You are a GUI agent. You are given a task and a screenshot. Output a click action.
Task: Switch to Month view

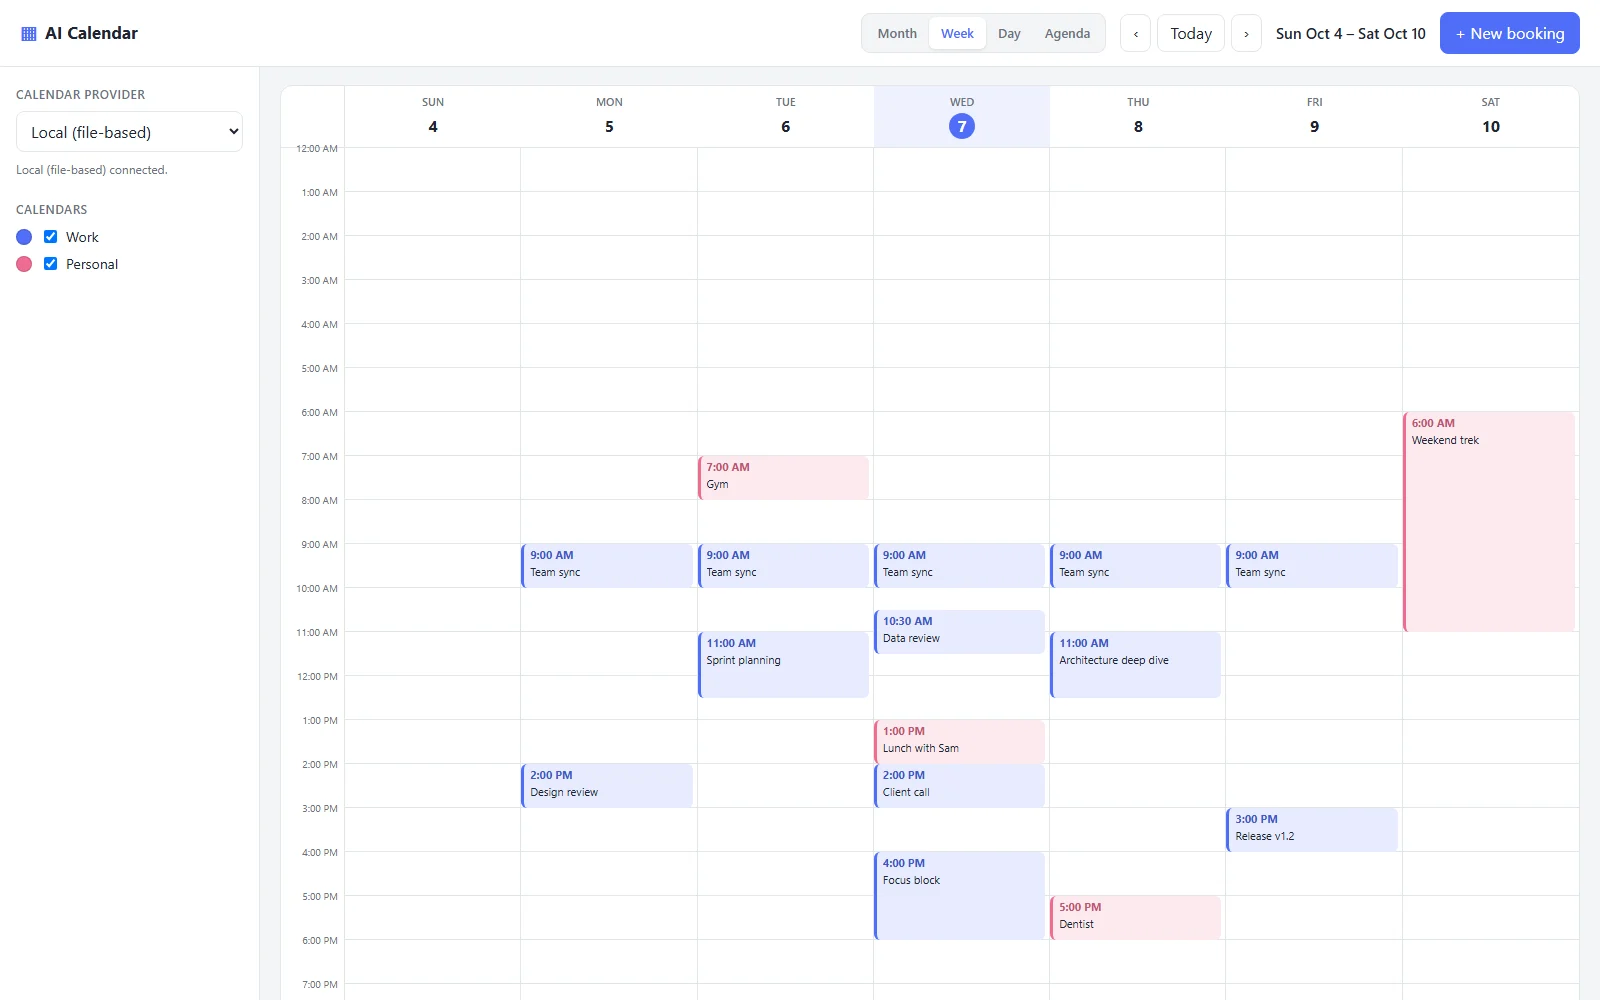tap(897, 33)
